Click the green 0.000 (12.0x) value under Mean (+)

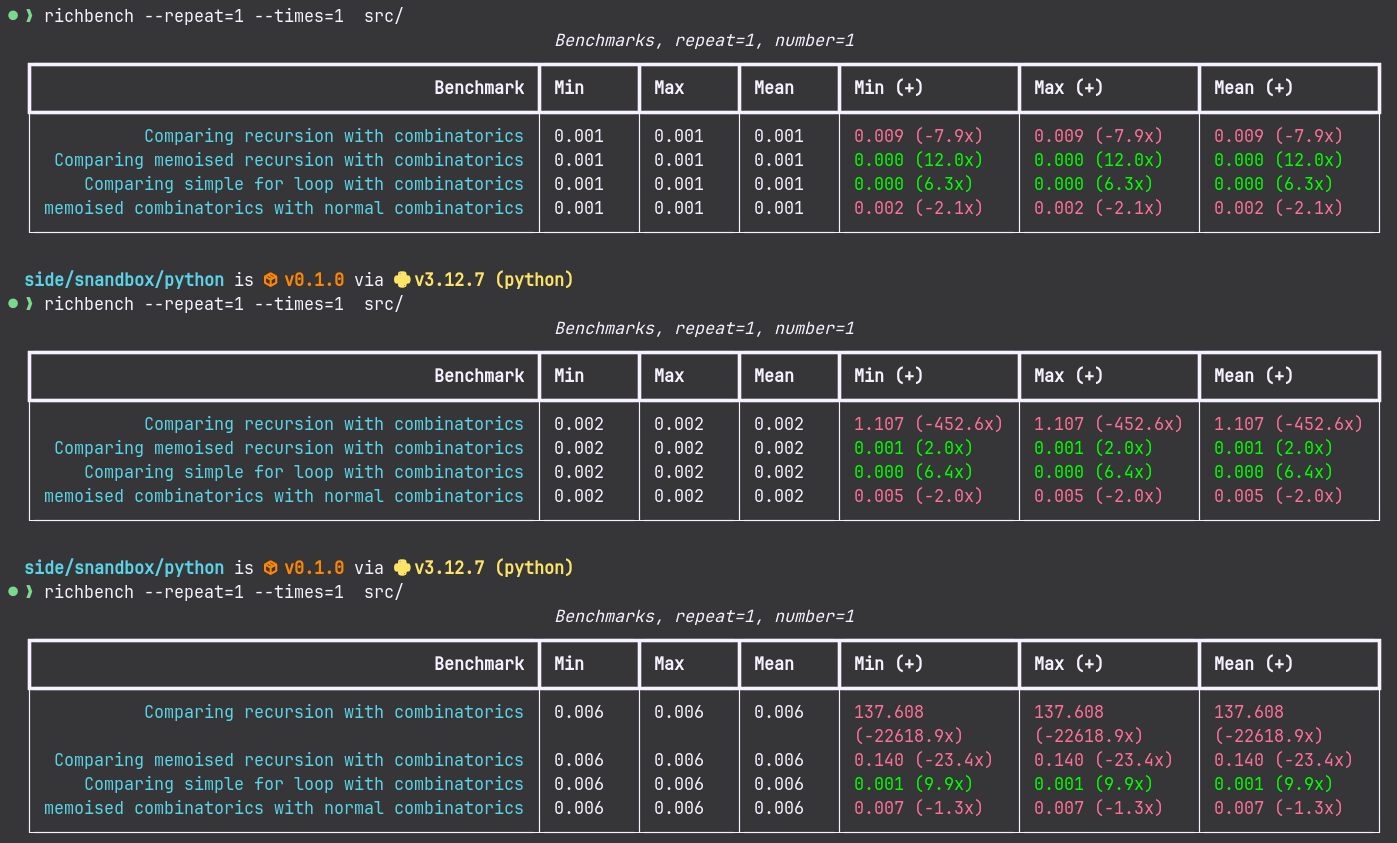click(1278, 160)
